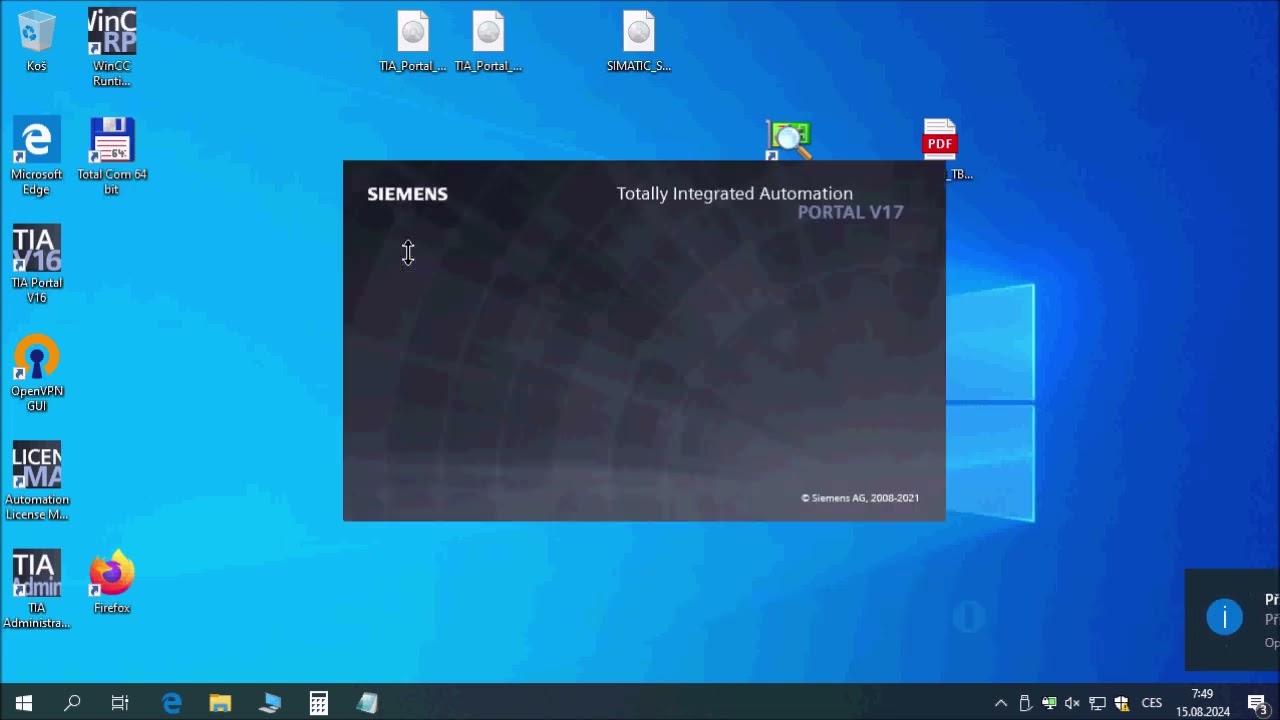Select the WinCC Runtime desktop shortcut
Image resolution: width=1280 pixels, height=720 pixels.
pyautogui.click(x=112, y=46)
